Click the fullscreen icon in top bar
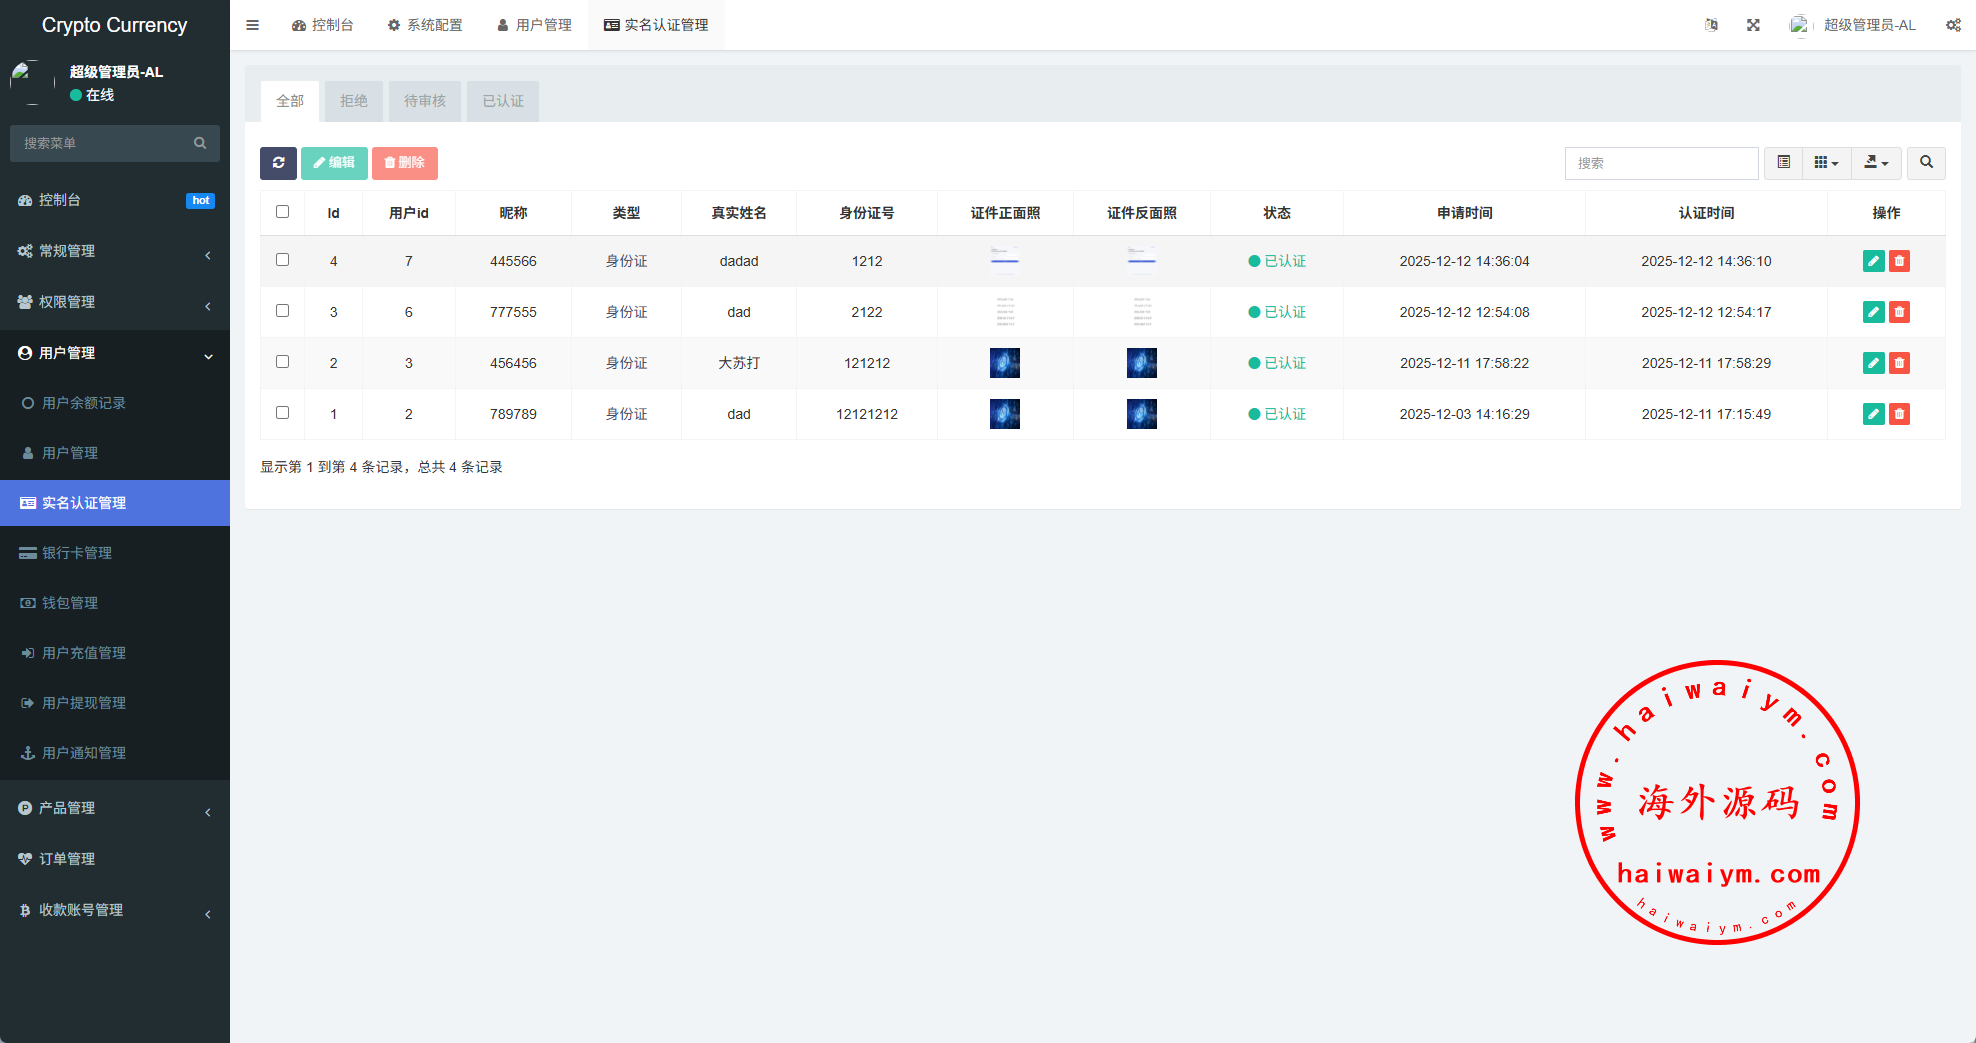This screenshot has height=1043, width=1976. click(1753, 25)
